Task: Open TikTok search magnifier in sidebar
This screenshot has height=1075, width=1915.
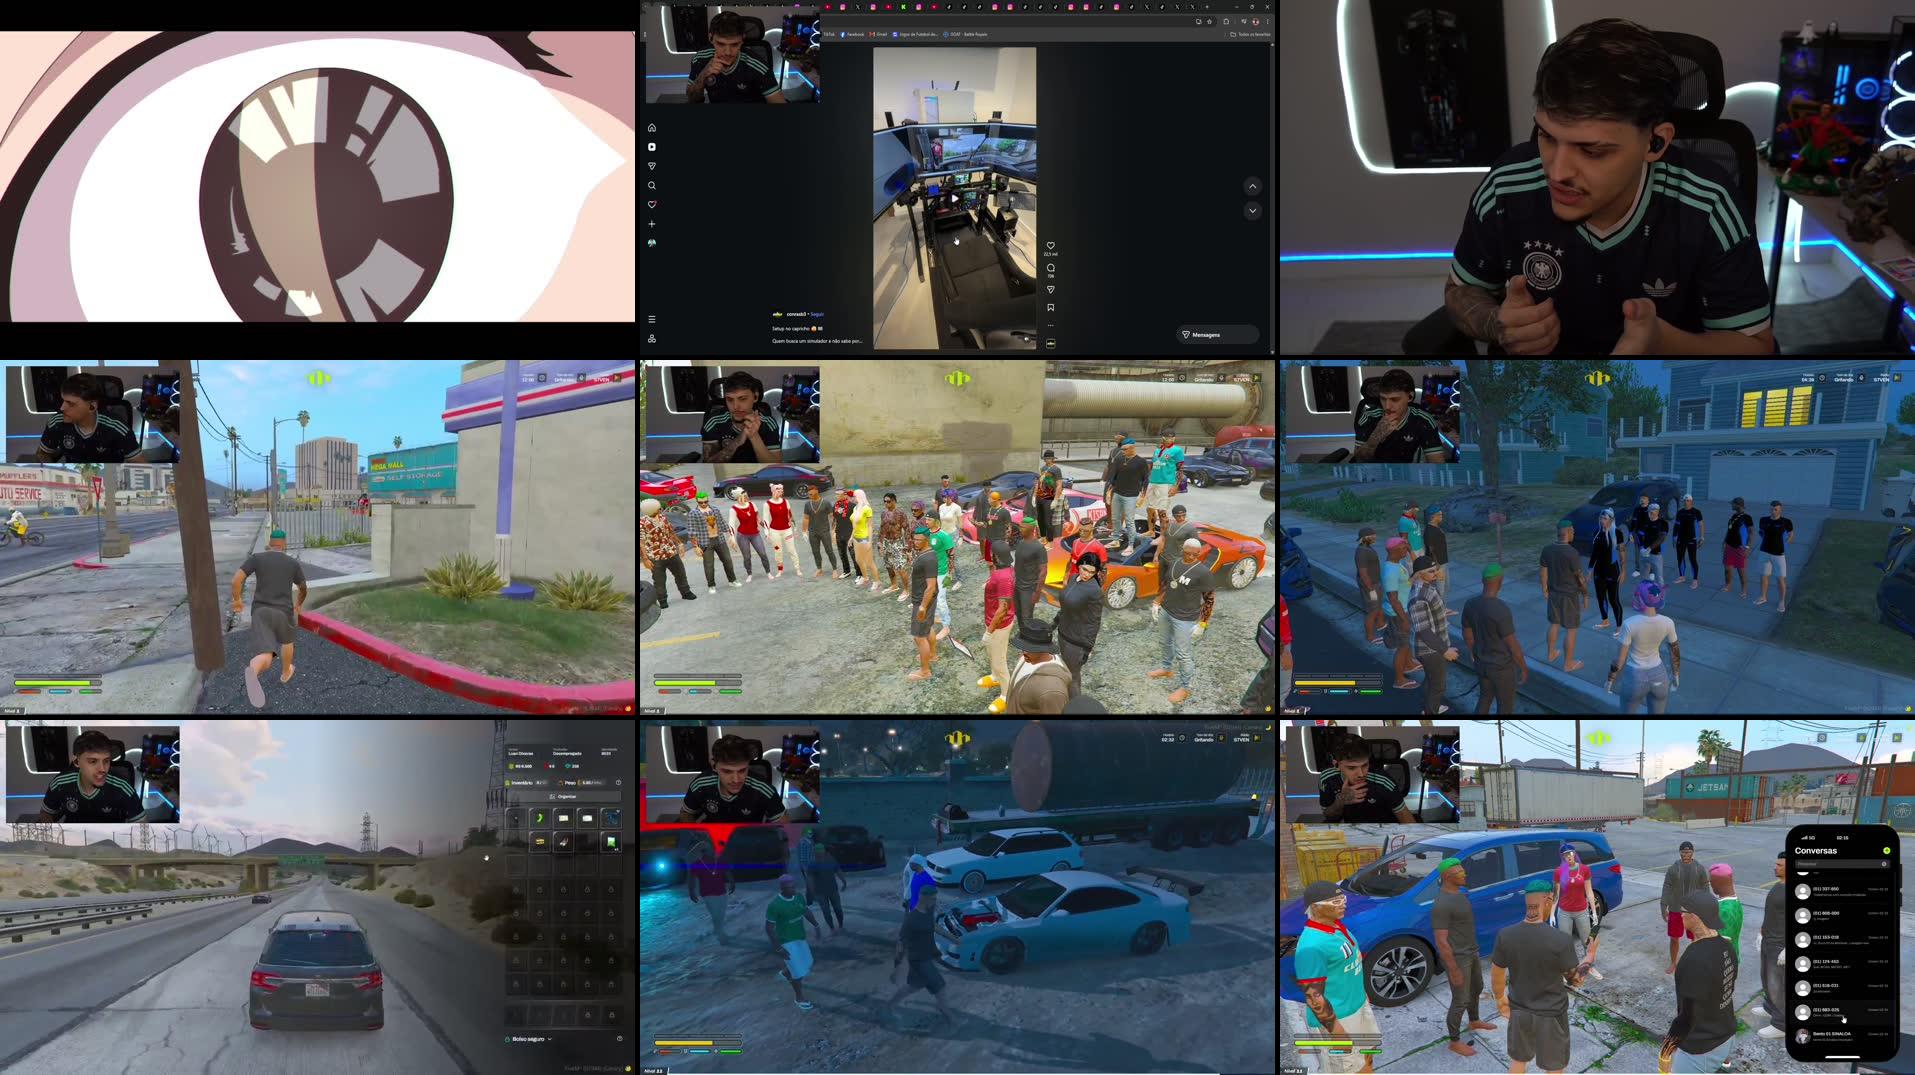Action: click(652, 186)
